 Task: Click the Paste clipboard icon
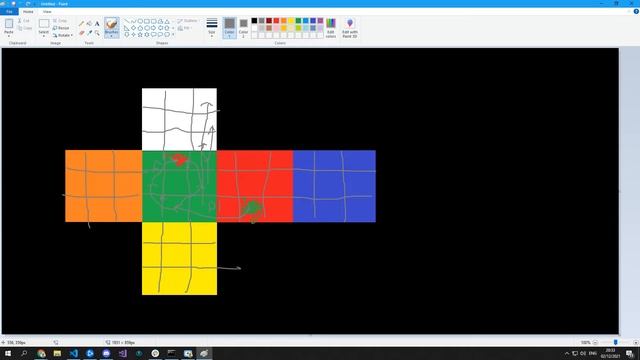coord(9,24)
